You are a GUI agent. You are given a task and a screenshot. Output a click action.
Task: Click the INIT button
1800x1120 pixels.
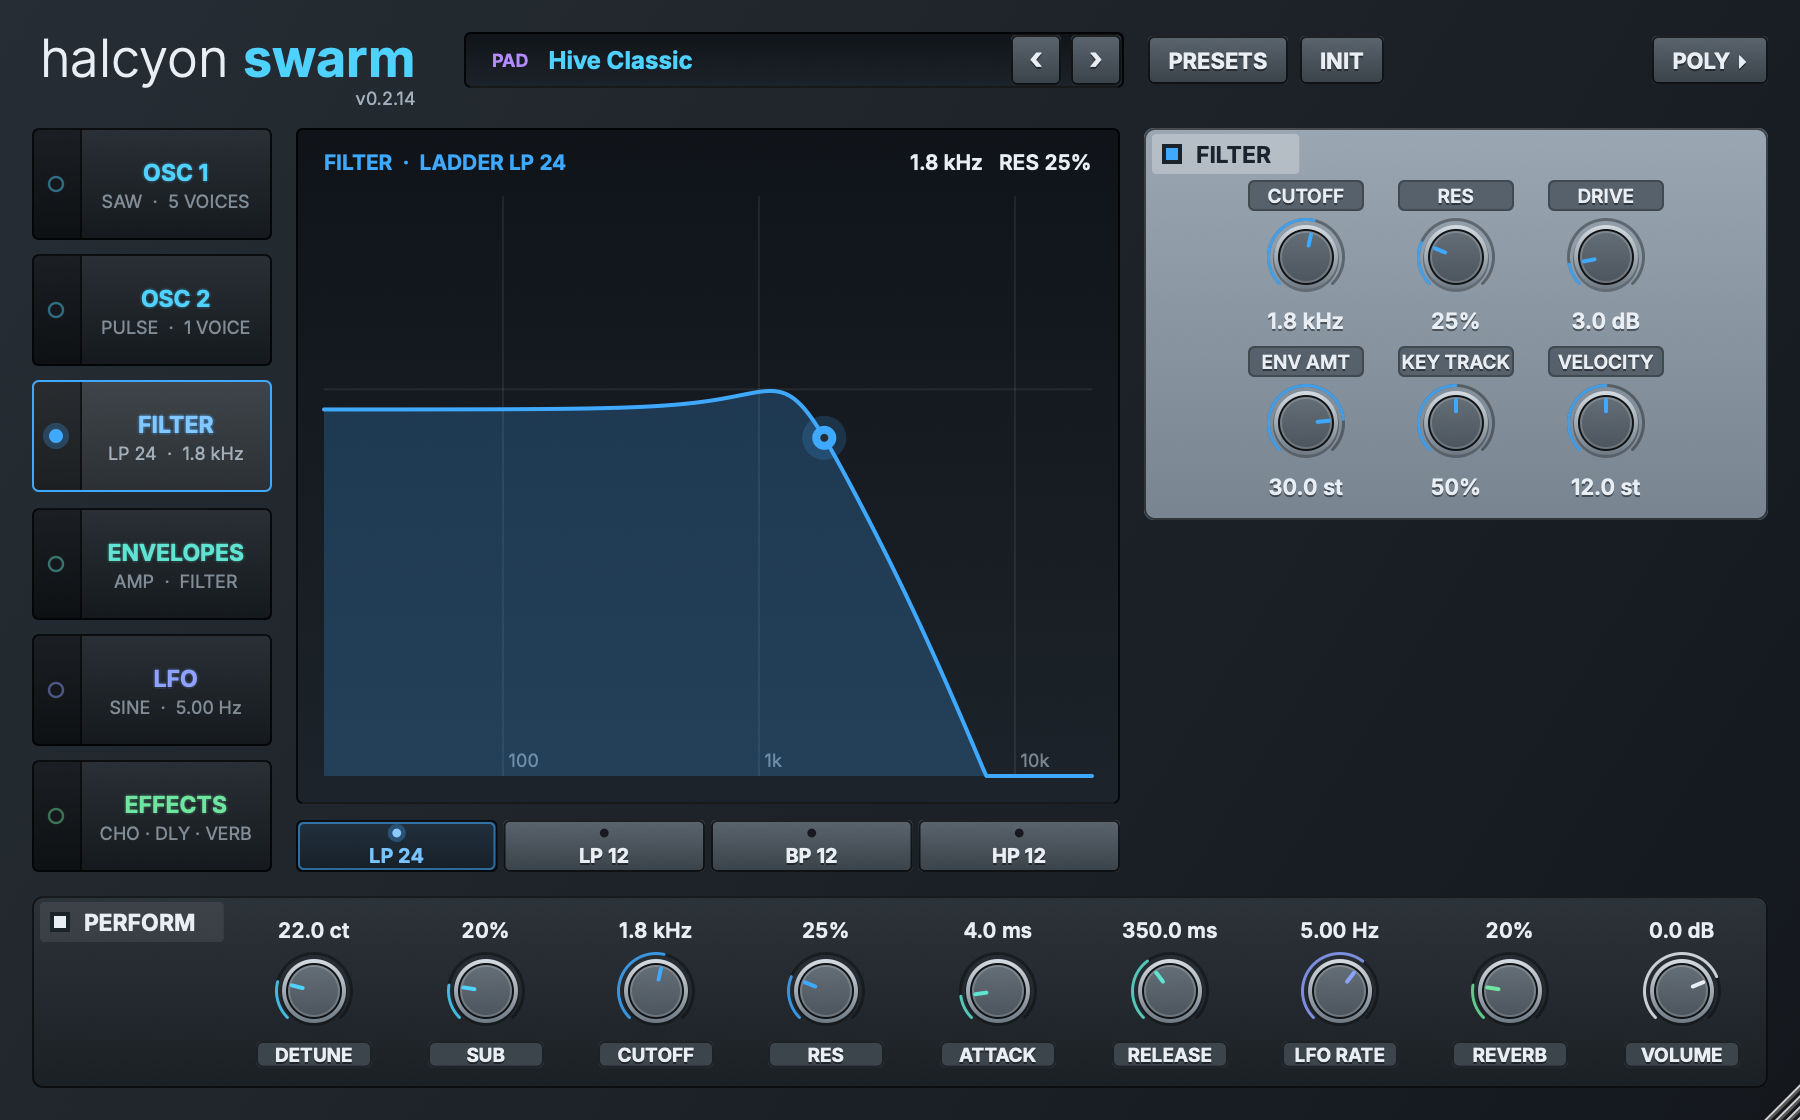coord(1341,60)
